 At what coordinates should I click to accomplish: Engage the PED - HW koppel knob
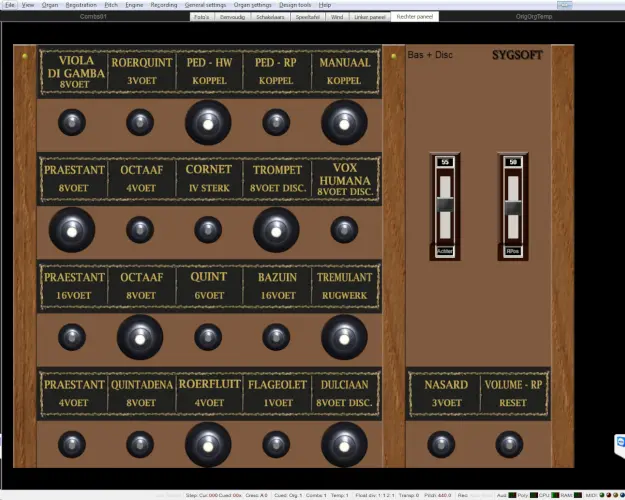pos(208,123)
